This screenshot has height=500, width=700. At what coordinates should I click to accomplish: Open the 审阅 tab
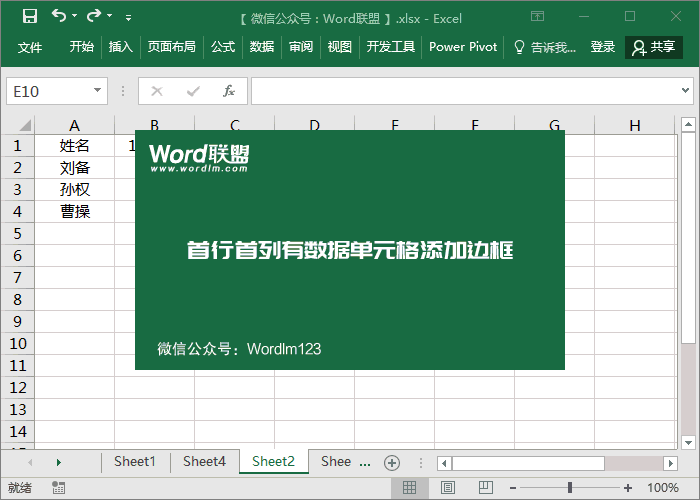click(x=301, y=46)
